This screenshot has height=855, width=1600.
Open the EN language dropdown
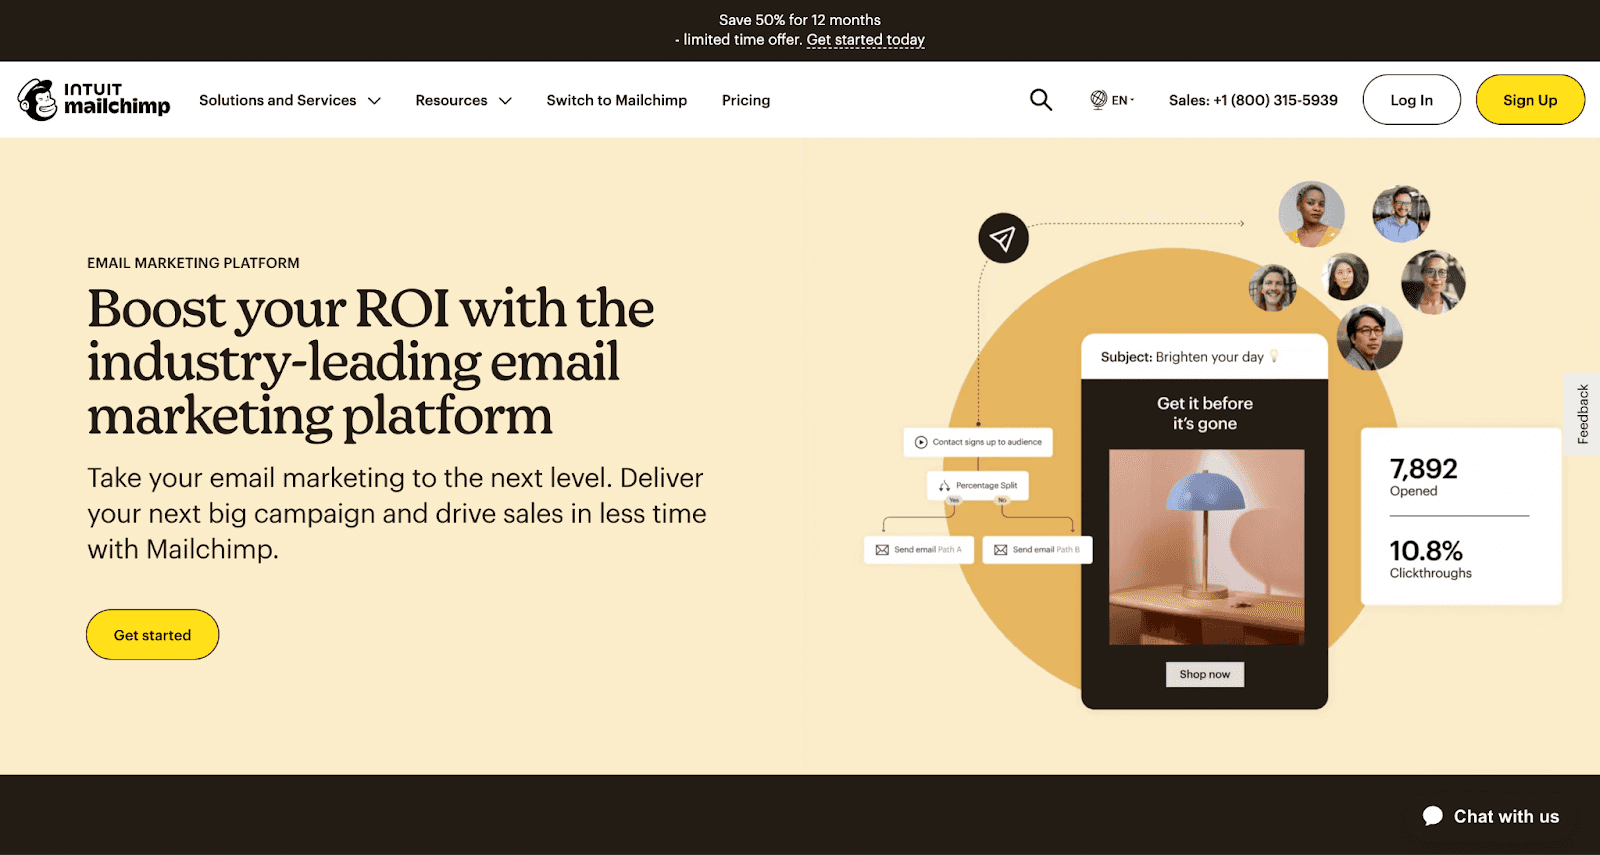pyautogui.click(x=1112, y=100)
